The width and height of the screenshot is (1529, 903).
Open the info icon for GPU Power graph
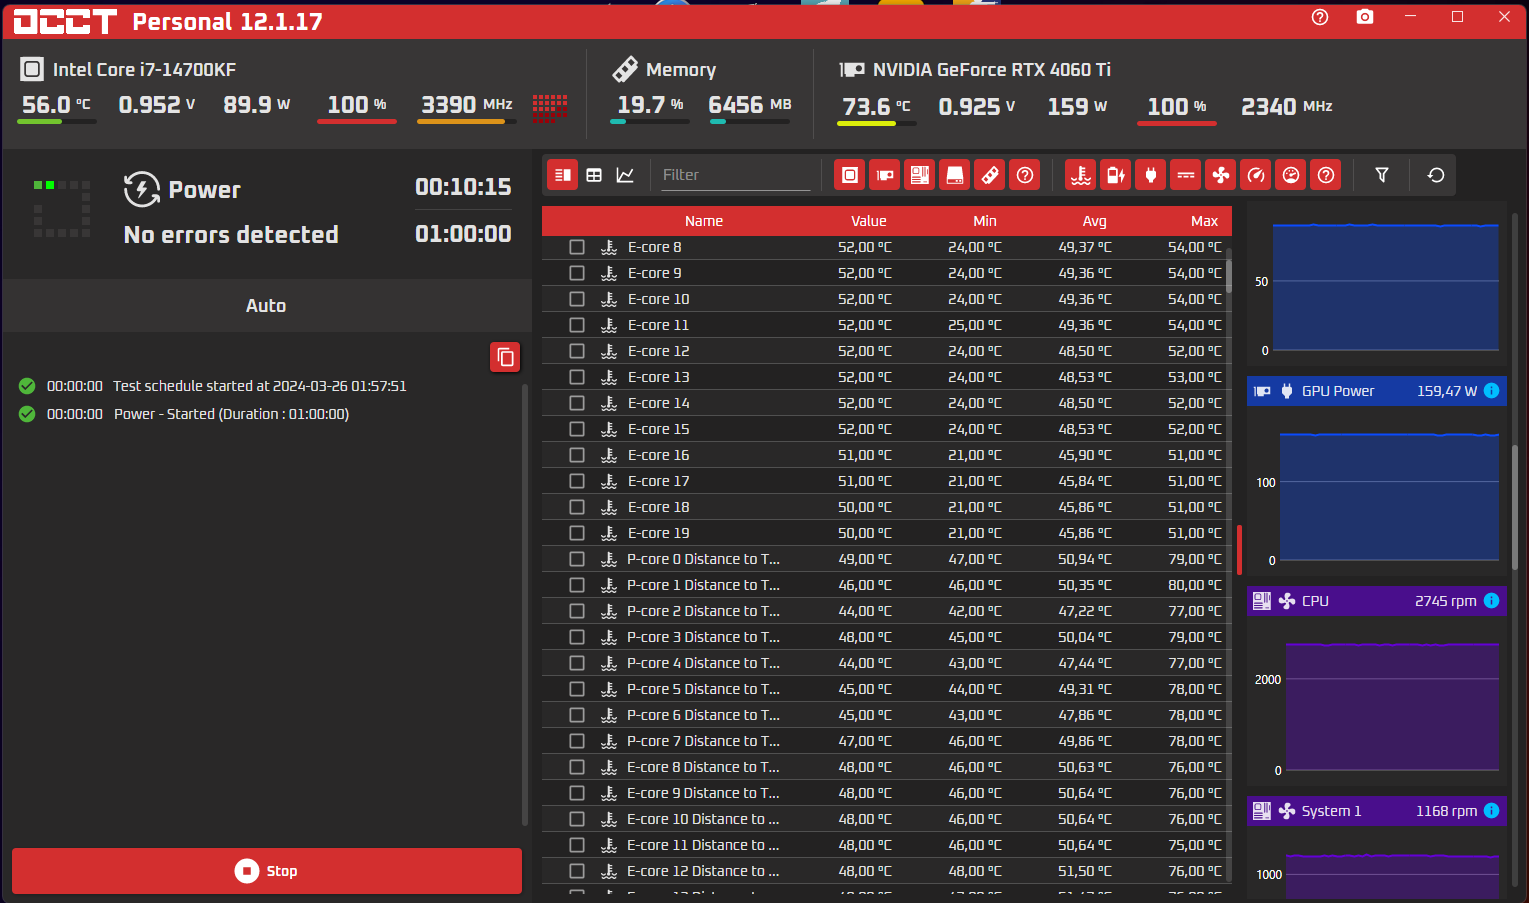coord(1491,391)
